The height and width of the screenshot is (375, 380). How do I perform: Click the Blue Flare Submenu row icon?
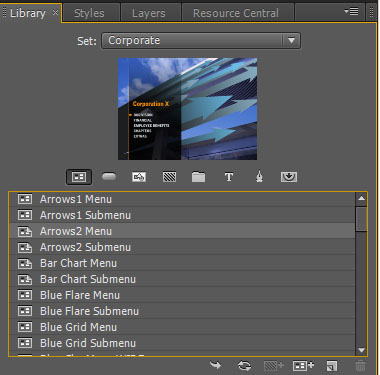click(x=25, y=311)
